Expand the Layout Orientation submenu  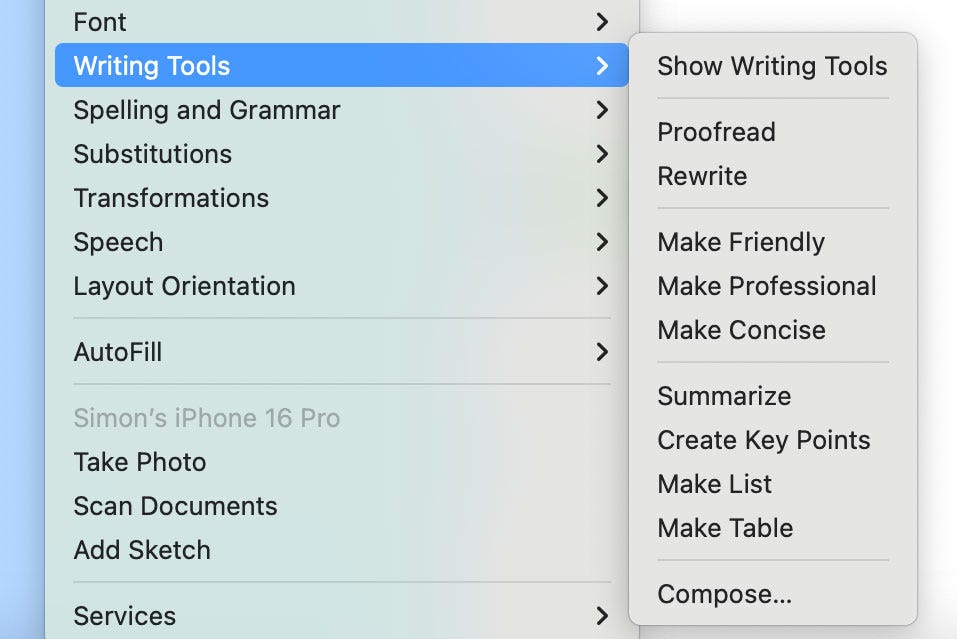coord(342,286)
